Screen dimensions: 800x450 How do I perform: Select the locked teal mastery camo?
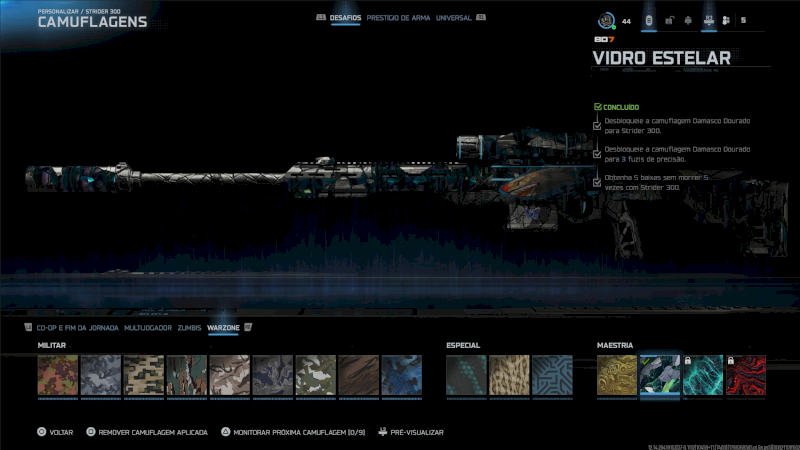tap(703, 375)
